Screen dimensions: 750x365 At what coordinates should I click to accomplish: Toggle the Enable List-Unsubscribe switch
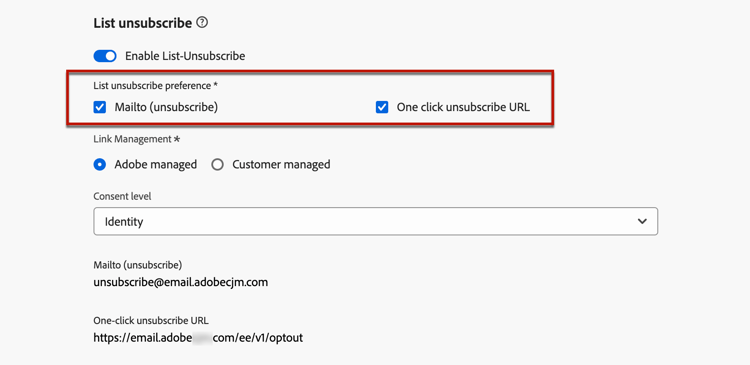(x=105, y=56)
